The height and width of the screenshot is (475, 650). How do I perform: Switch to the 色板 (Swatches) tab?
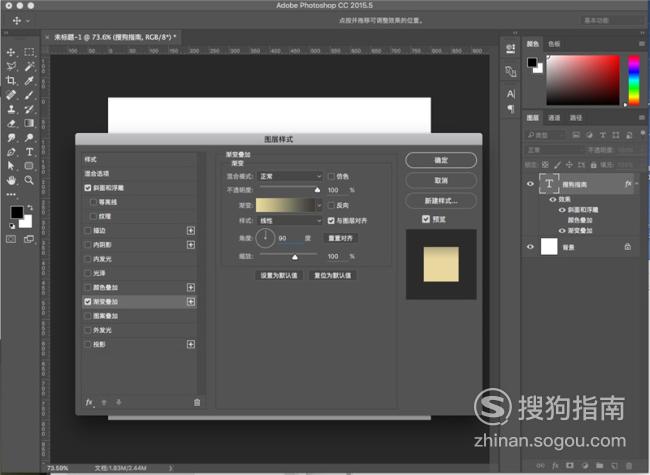554,44
